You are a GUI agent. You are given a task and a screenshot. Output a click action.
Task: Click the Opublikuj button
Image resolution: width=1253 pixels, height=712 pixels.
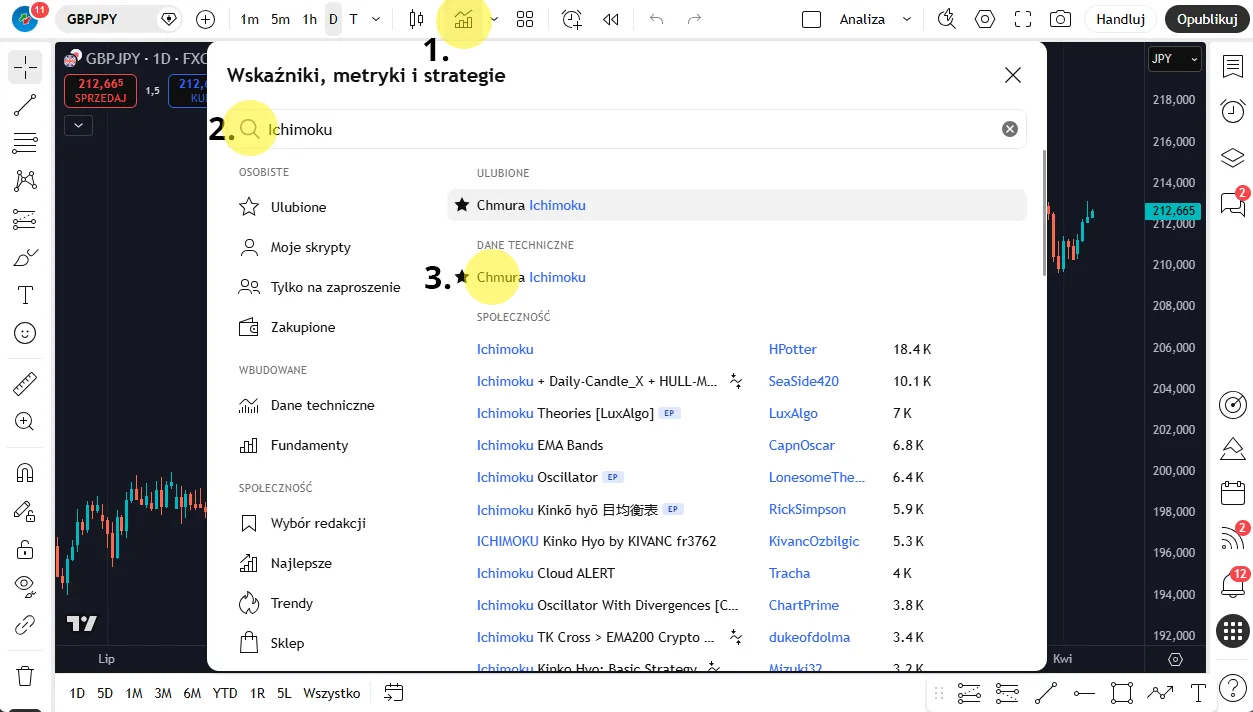[1207, 19]
